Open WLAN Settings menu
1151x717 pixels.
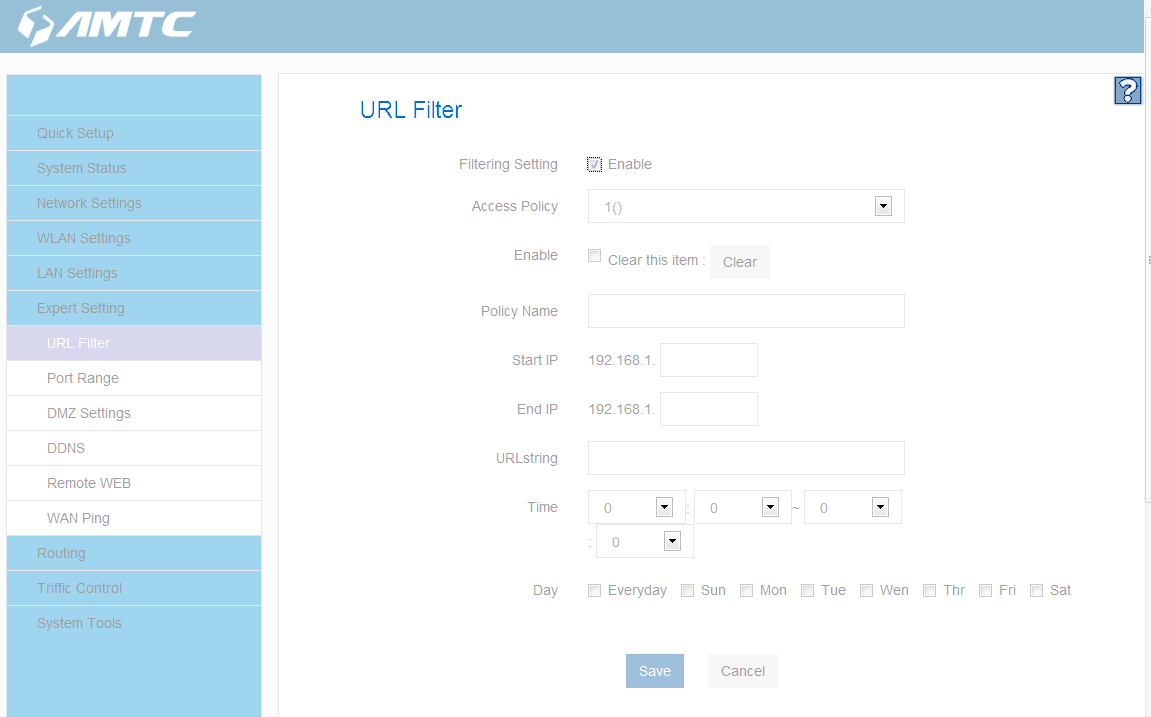(x=134, y=239)
